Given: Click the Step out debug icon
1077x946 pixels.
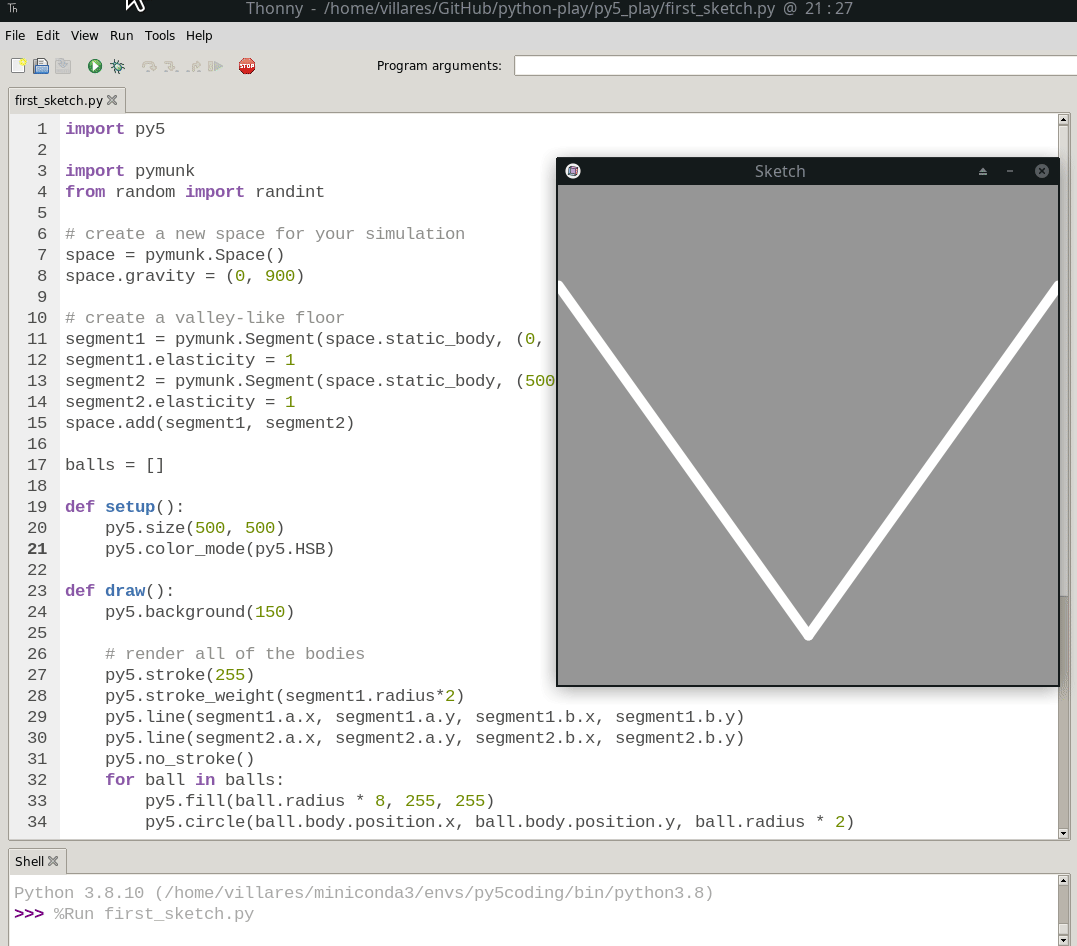Looking at the screenshot, I should click(193, 66).
